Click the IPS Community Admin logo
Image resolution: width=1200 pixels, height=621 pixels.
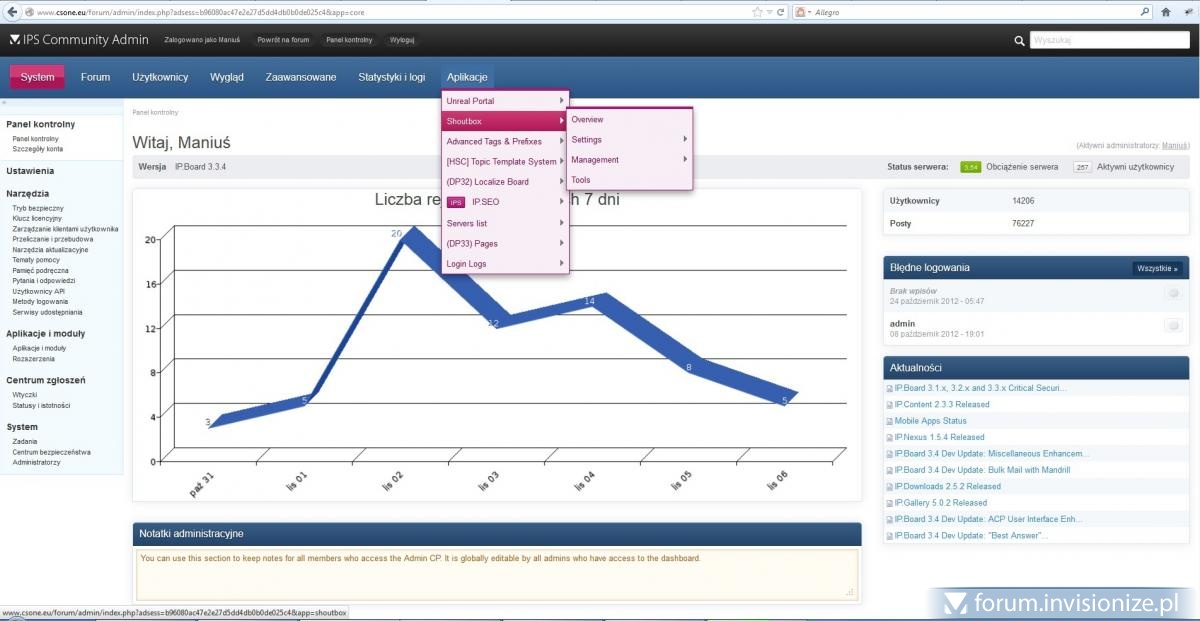[79, 40]
